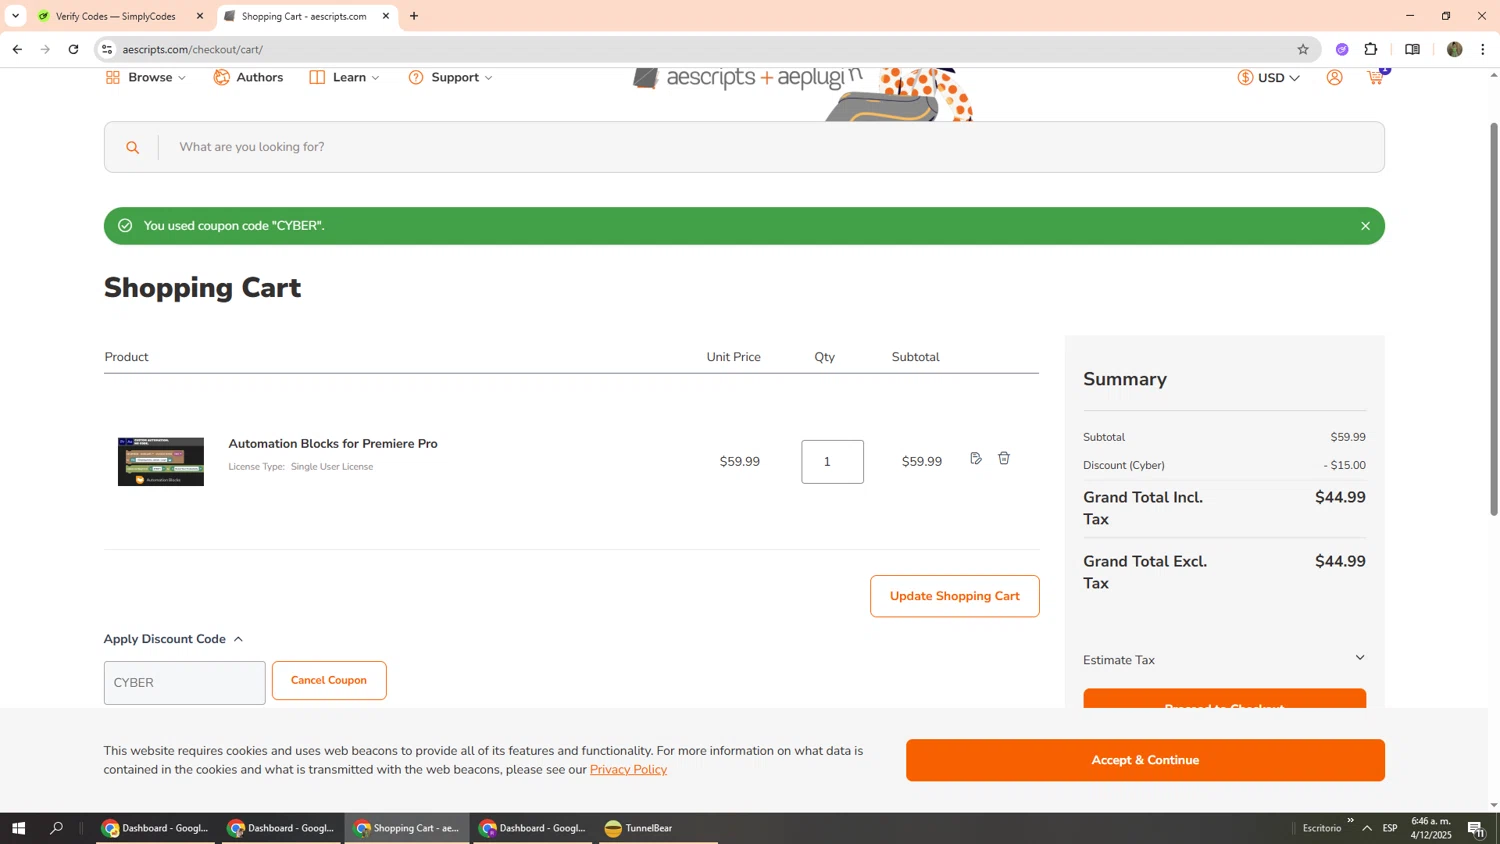
Task: Open the shopping cart icon in header
Action: pos(1376,77)
